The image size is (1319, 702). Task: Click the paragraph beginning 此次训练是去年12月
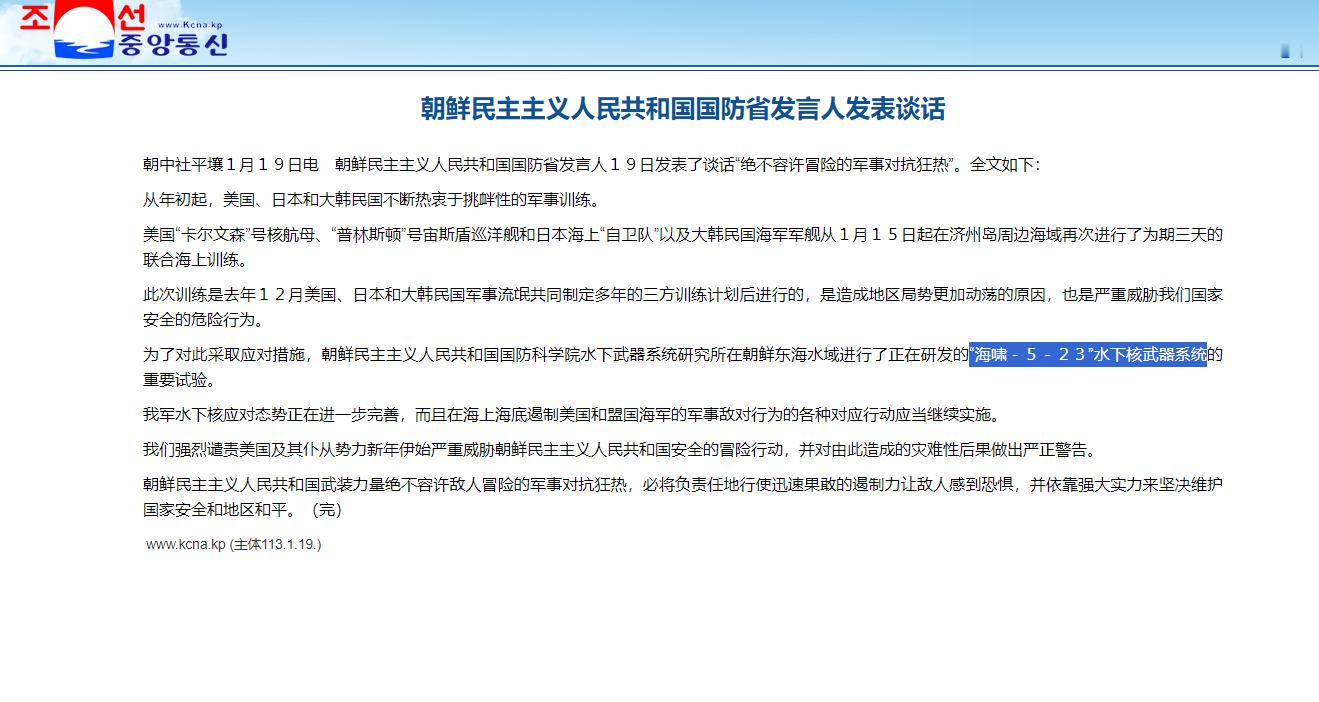click(683, 307)
